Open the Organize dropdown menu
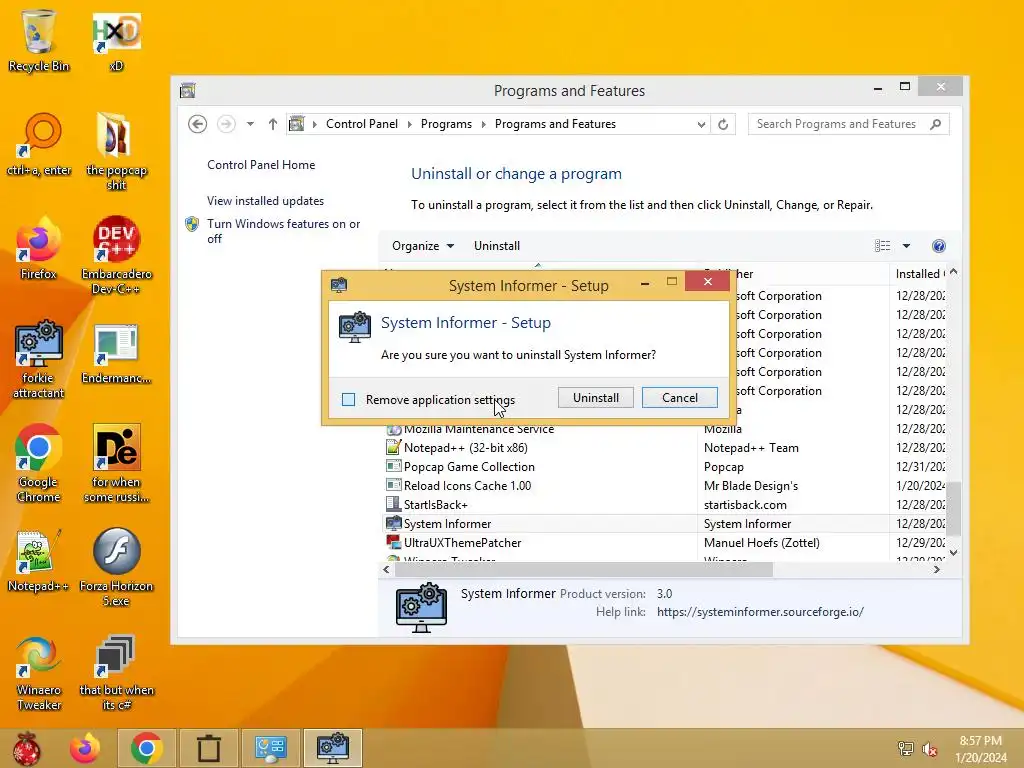1024x768 pixels. tap(423, 246)
